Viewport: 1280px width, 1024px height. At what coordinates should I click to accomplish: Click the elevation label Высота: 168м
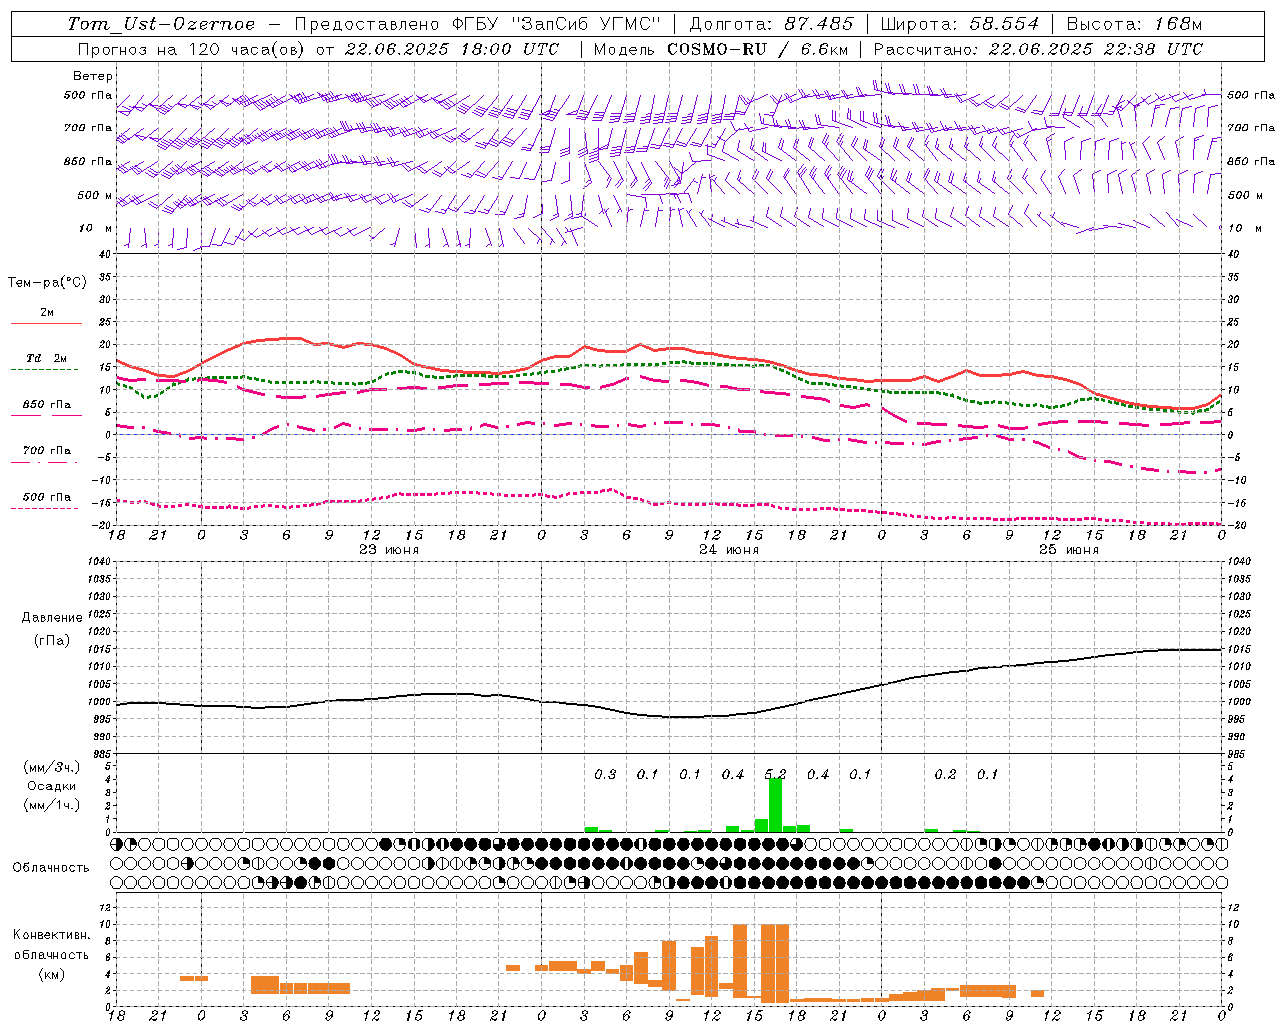coord(1134,24)
